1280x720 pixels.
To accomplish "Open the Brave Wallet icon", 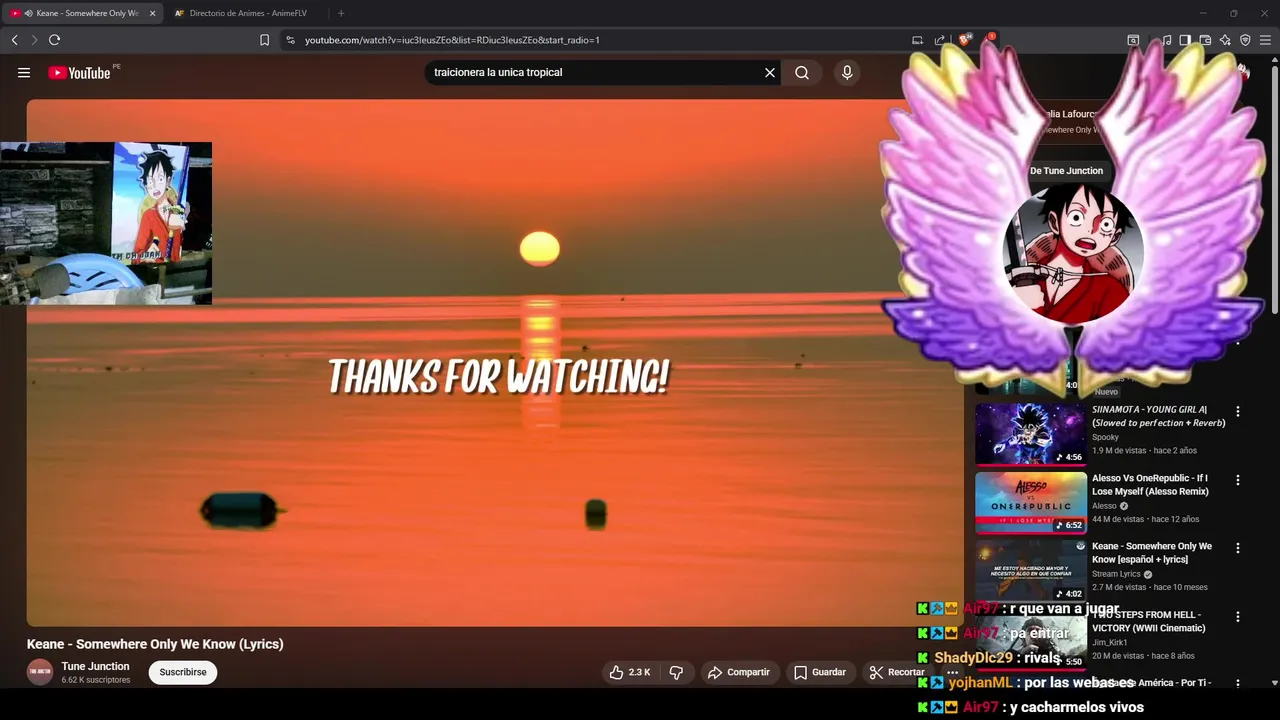I will pyautogui.click(x=1205, y=40).
